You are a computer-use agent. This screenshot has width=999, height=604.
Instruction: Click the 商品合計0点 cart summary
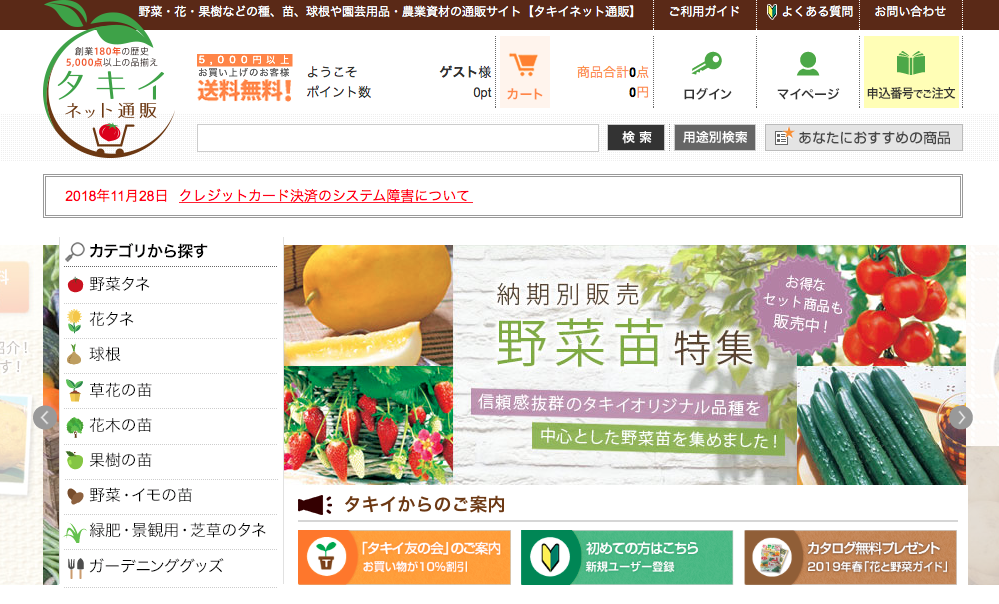tap(612, 72)
